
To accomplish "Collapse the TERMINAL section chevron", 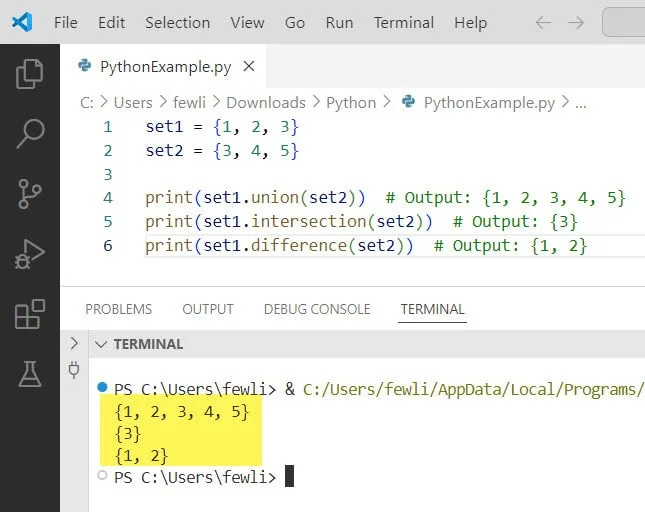I will [101, 344].
